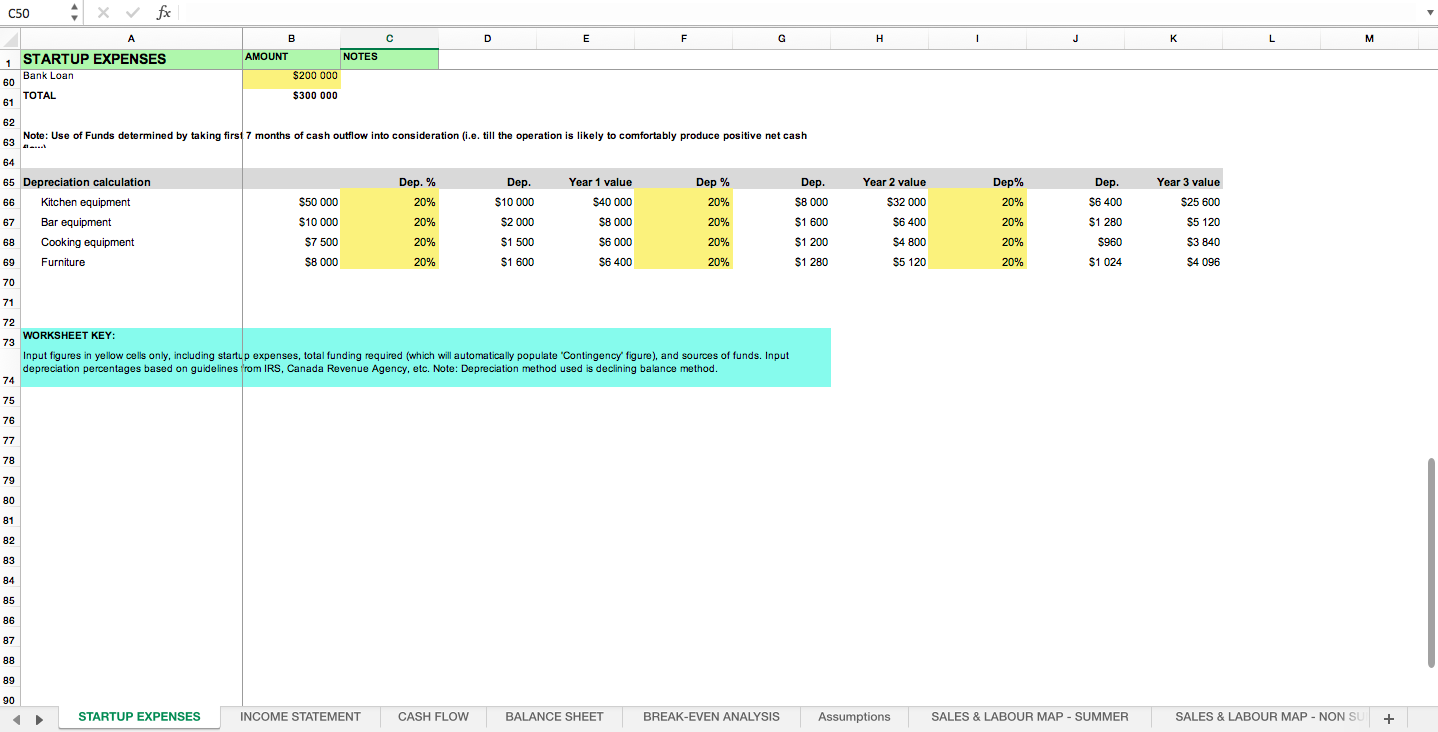Click the STARTUP EXPENSES title cell

pos(131,59)
